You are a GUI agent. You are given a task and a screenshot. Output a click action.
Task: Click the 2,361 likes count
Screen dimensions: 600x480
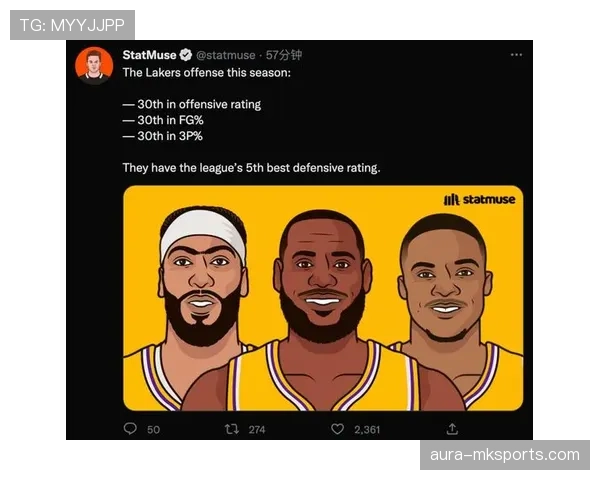[x=367, y=429]
